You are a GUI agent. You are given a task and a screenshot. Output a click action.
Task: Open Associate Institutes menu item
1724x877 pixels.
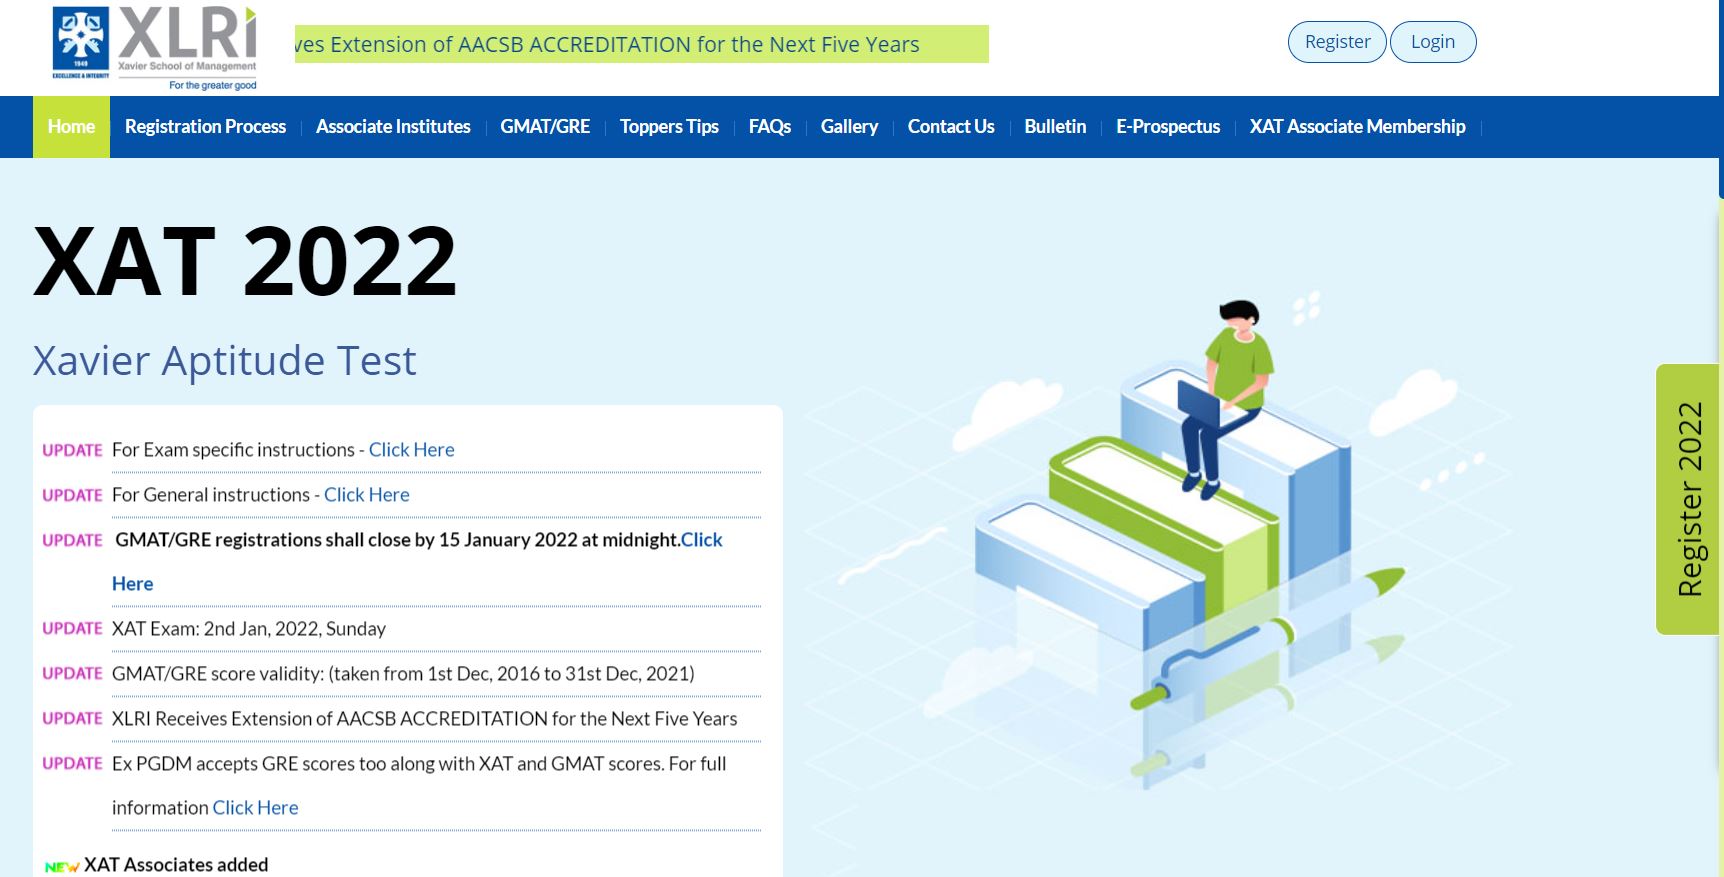[393, 127]
